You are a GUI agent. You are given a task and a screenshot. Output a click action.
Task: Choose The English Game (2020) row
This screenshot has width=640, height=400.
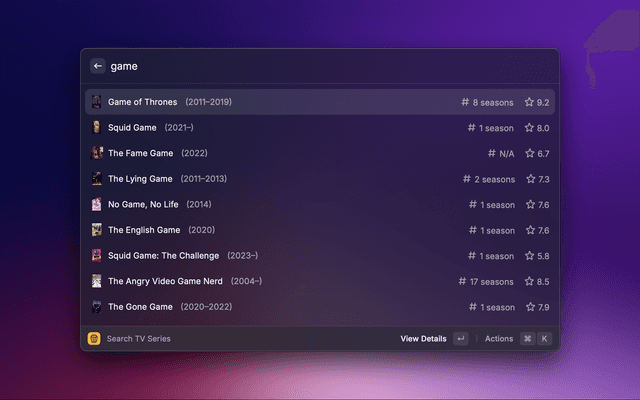tap(145, 230)
